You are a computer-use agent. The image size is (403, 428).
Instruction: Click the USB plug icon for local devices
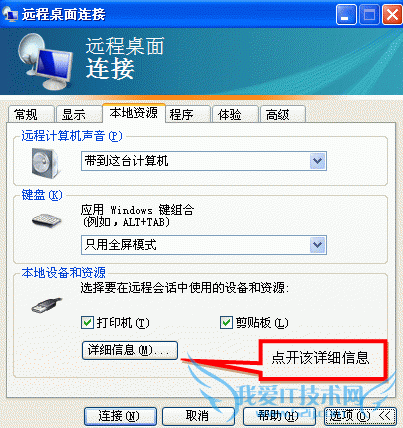[47, 305]
